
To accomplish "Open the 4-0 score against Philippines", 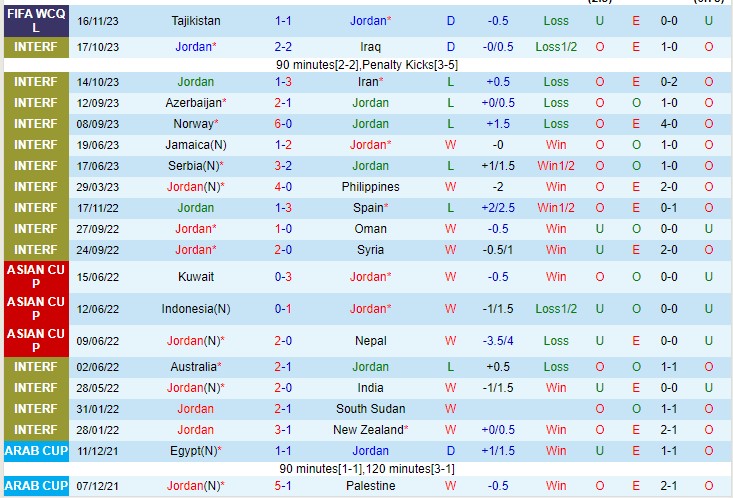I will [x=283, y=187].
